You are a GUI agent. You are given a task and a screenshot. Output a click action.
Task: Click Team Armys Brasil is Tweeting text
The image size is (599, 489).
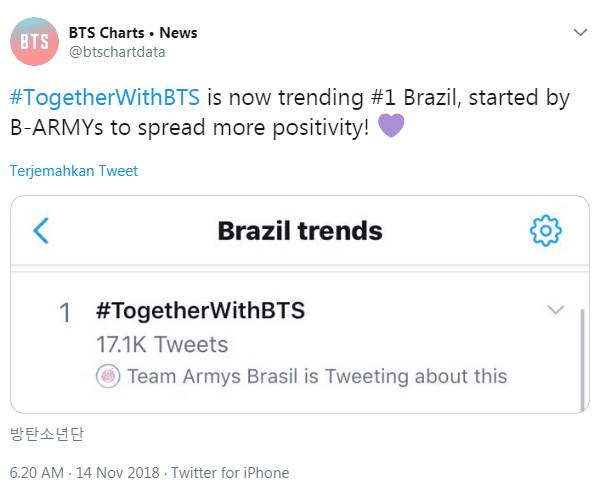click(317, 376)
